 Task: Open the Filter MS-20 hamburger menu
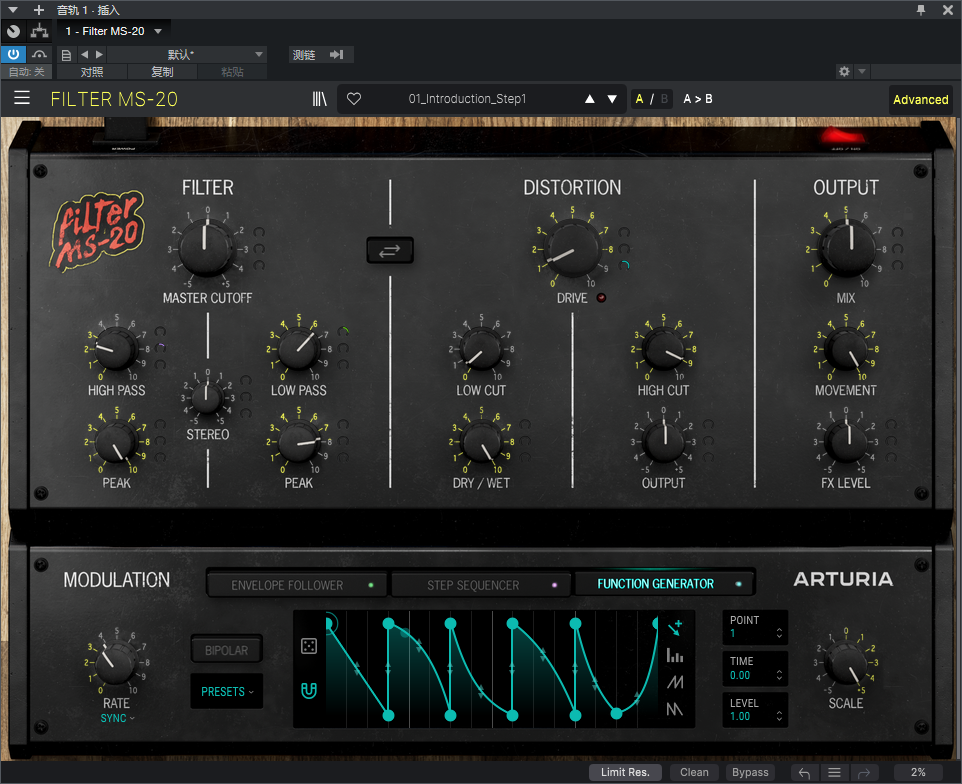22,98
